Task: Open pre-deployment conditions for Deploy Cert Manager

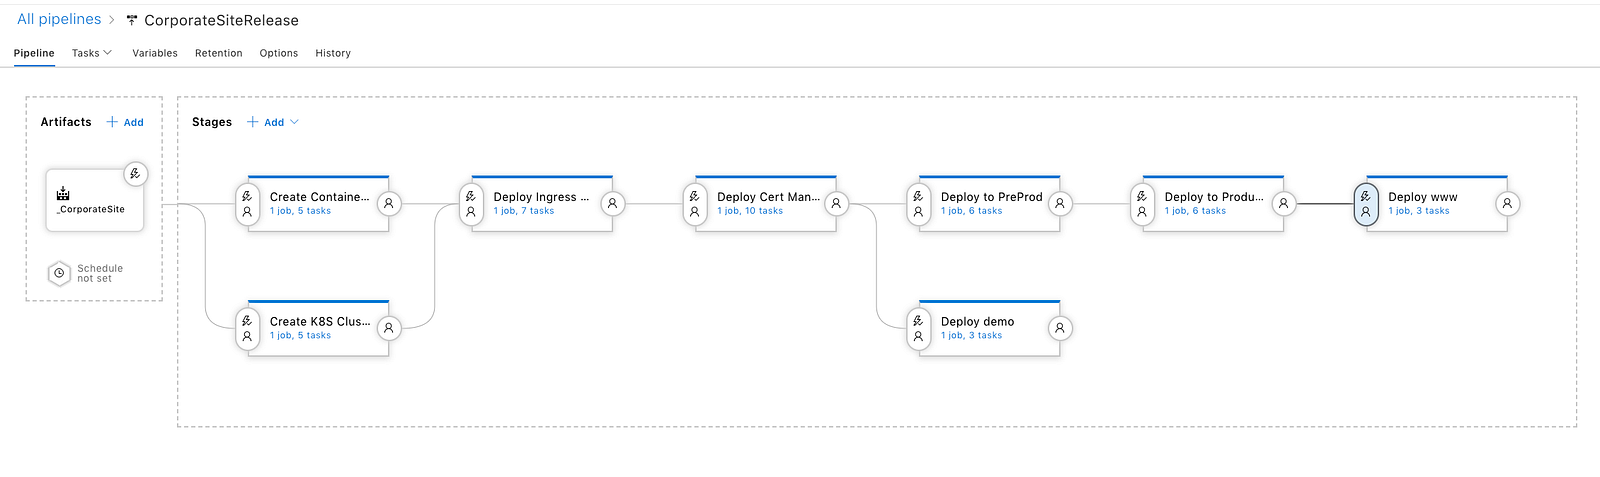Action: pyautogui.click(x=695, y=204)
